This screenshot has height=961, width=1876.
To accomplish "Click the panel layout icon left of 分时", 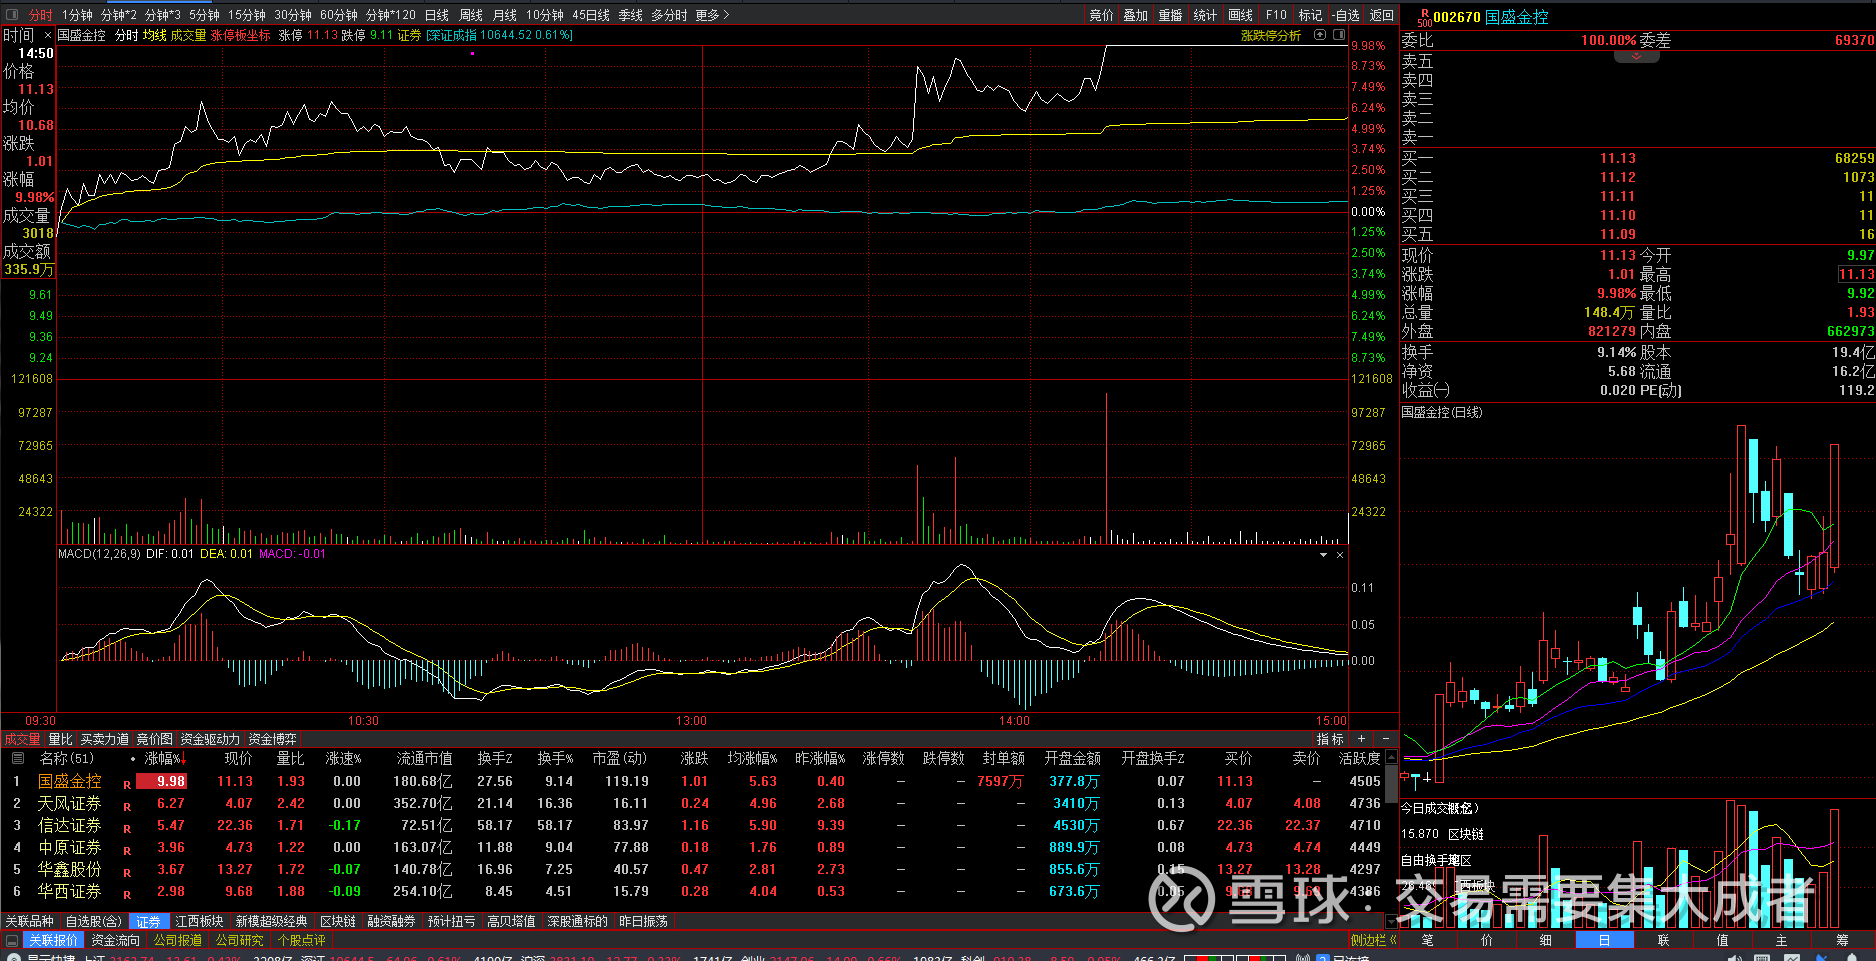I will pos(14,15).
